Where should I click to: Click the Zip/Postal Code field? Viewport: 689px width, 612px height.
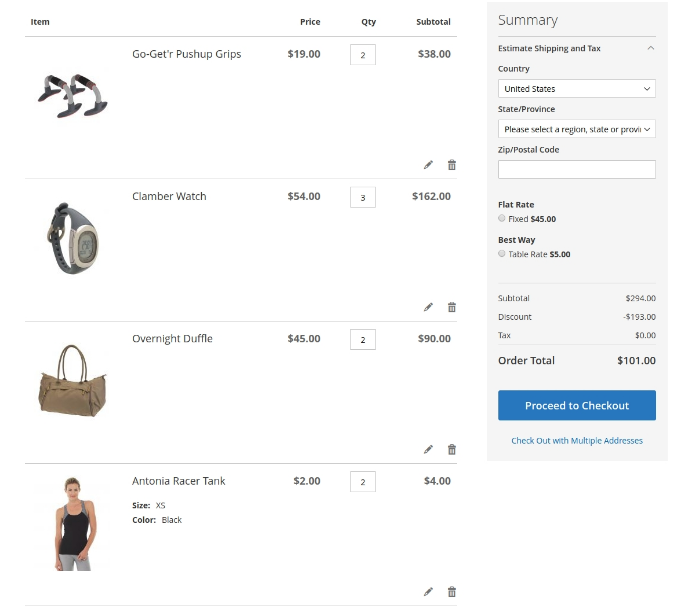(x=576, y=169)
